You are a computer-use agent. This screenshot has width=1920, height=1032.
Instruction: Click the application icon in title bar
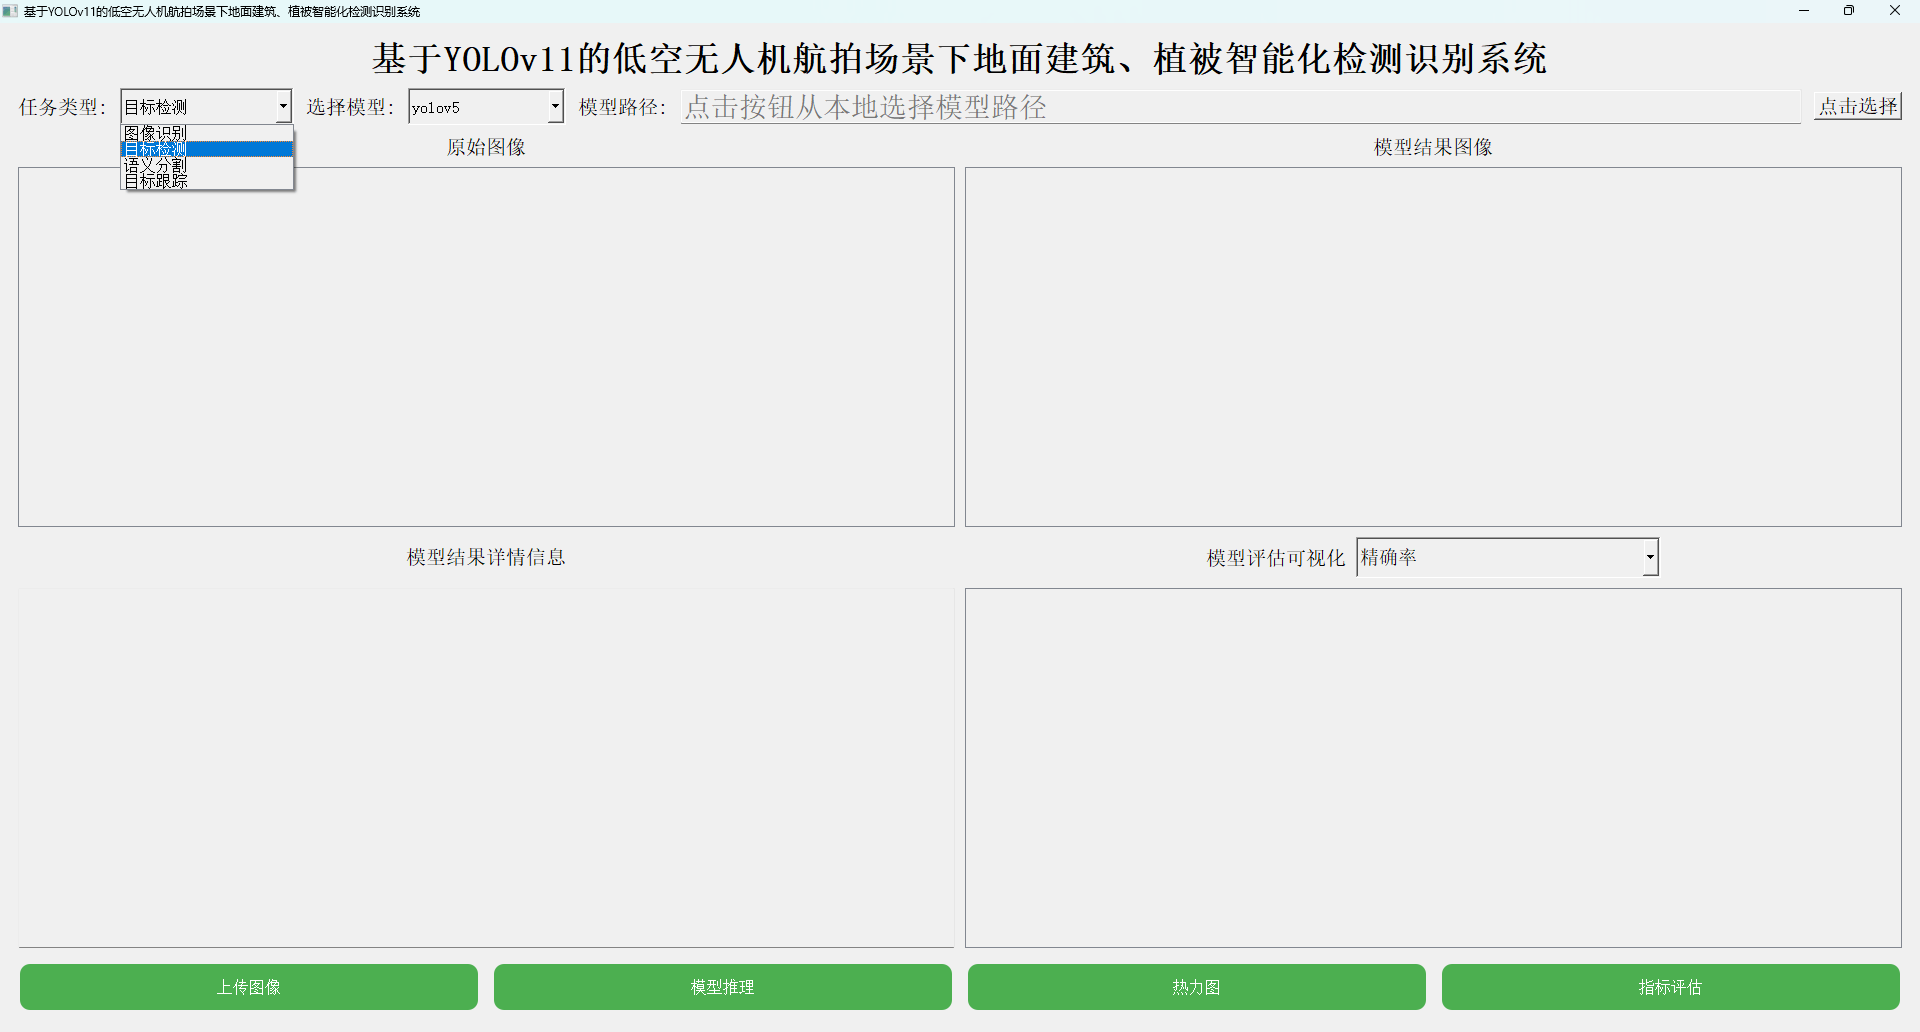click(x=10, y=11)
